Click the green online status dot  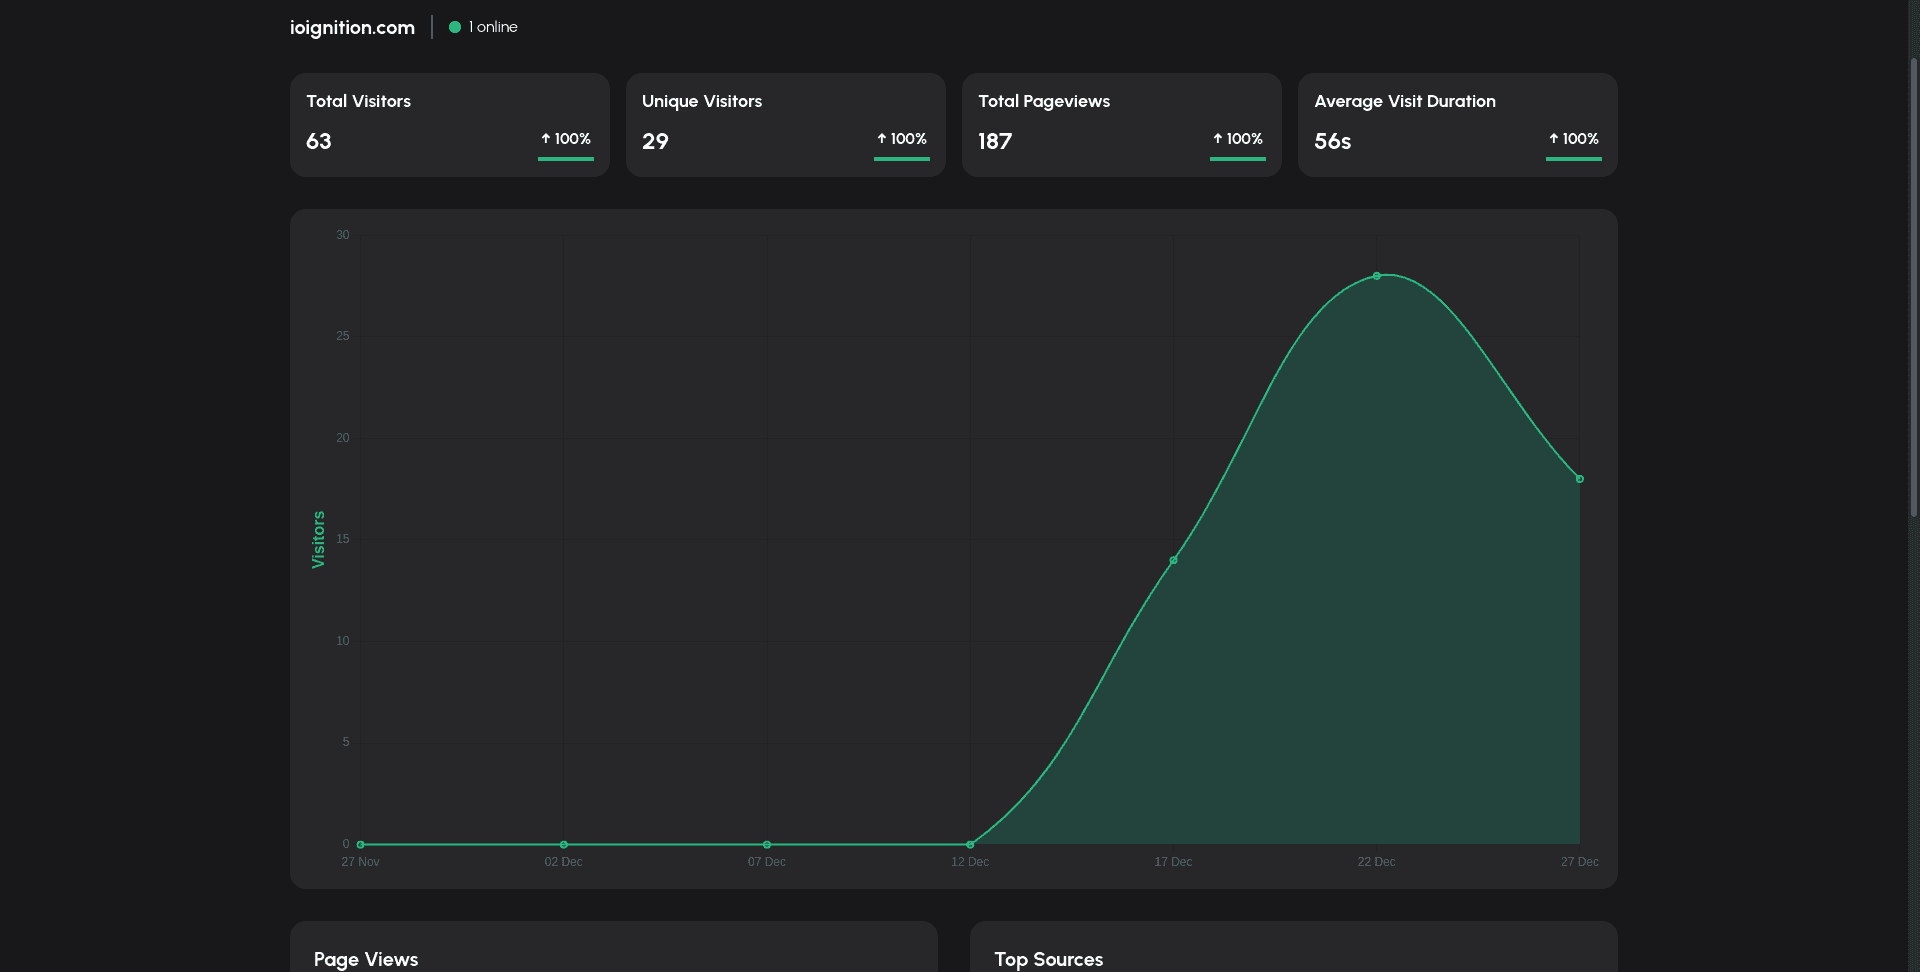click(x=455, y=27)
